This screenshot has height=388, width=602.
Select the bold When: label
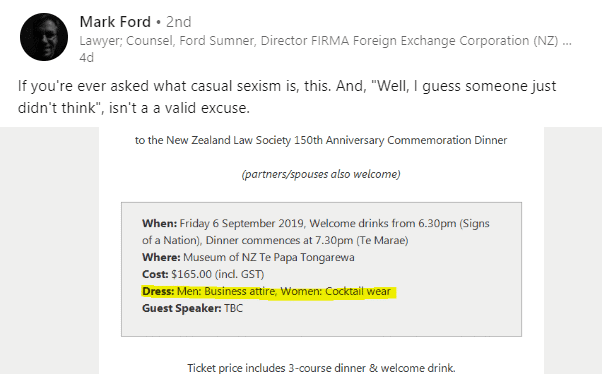[x=159, y=223]
